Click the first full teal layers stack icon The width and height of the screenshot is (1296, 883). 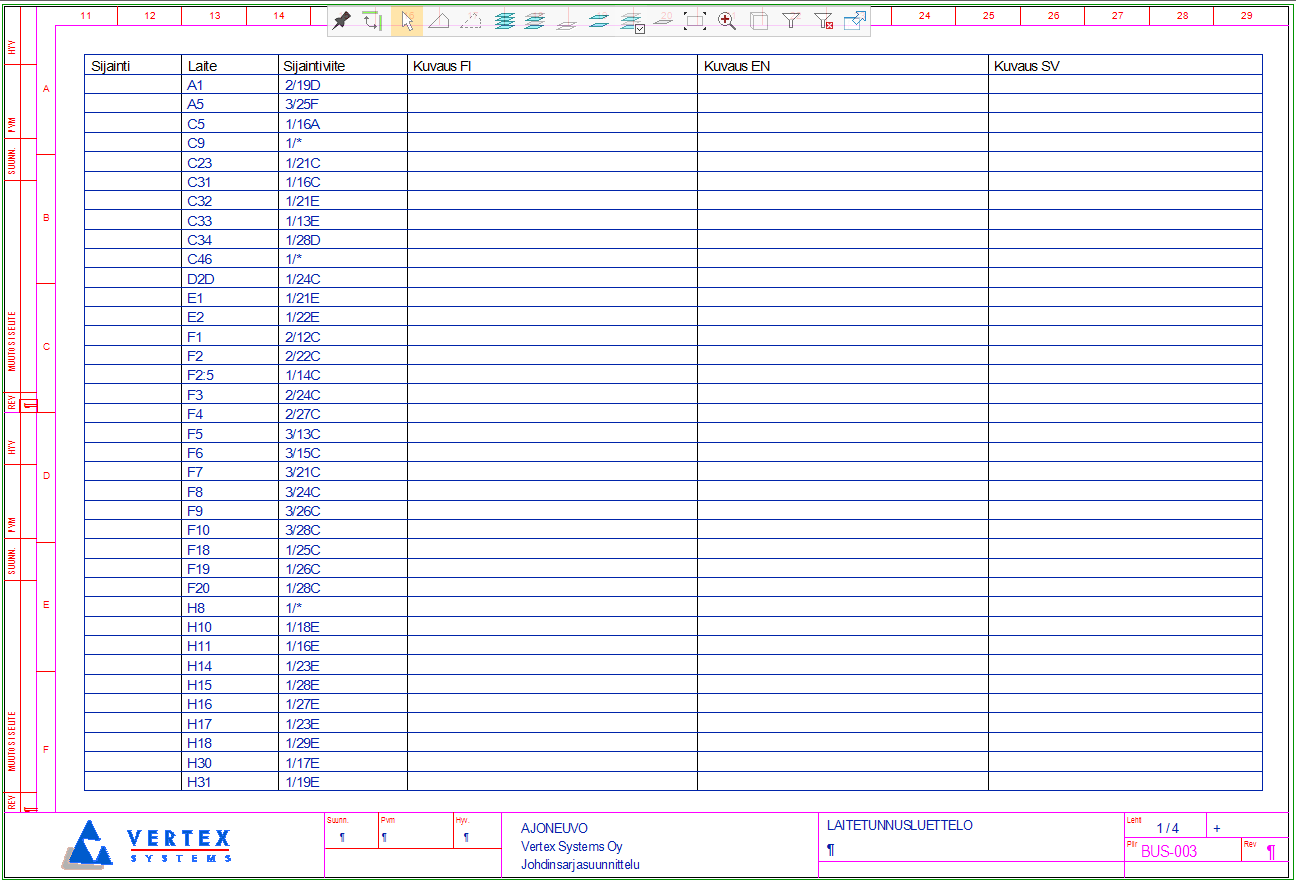pos(504,20)
